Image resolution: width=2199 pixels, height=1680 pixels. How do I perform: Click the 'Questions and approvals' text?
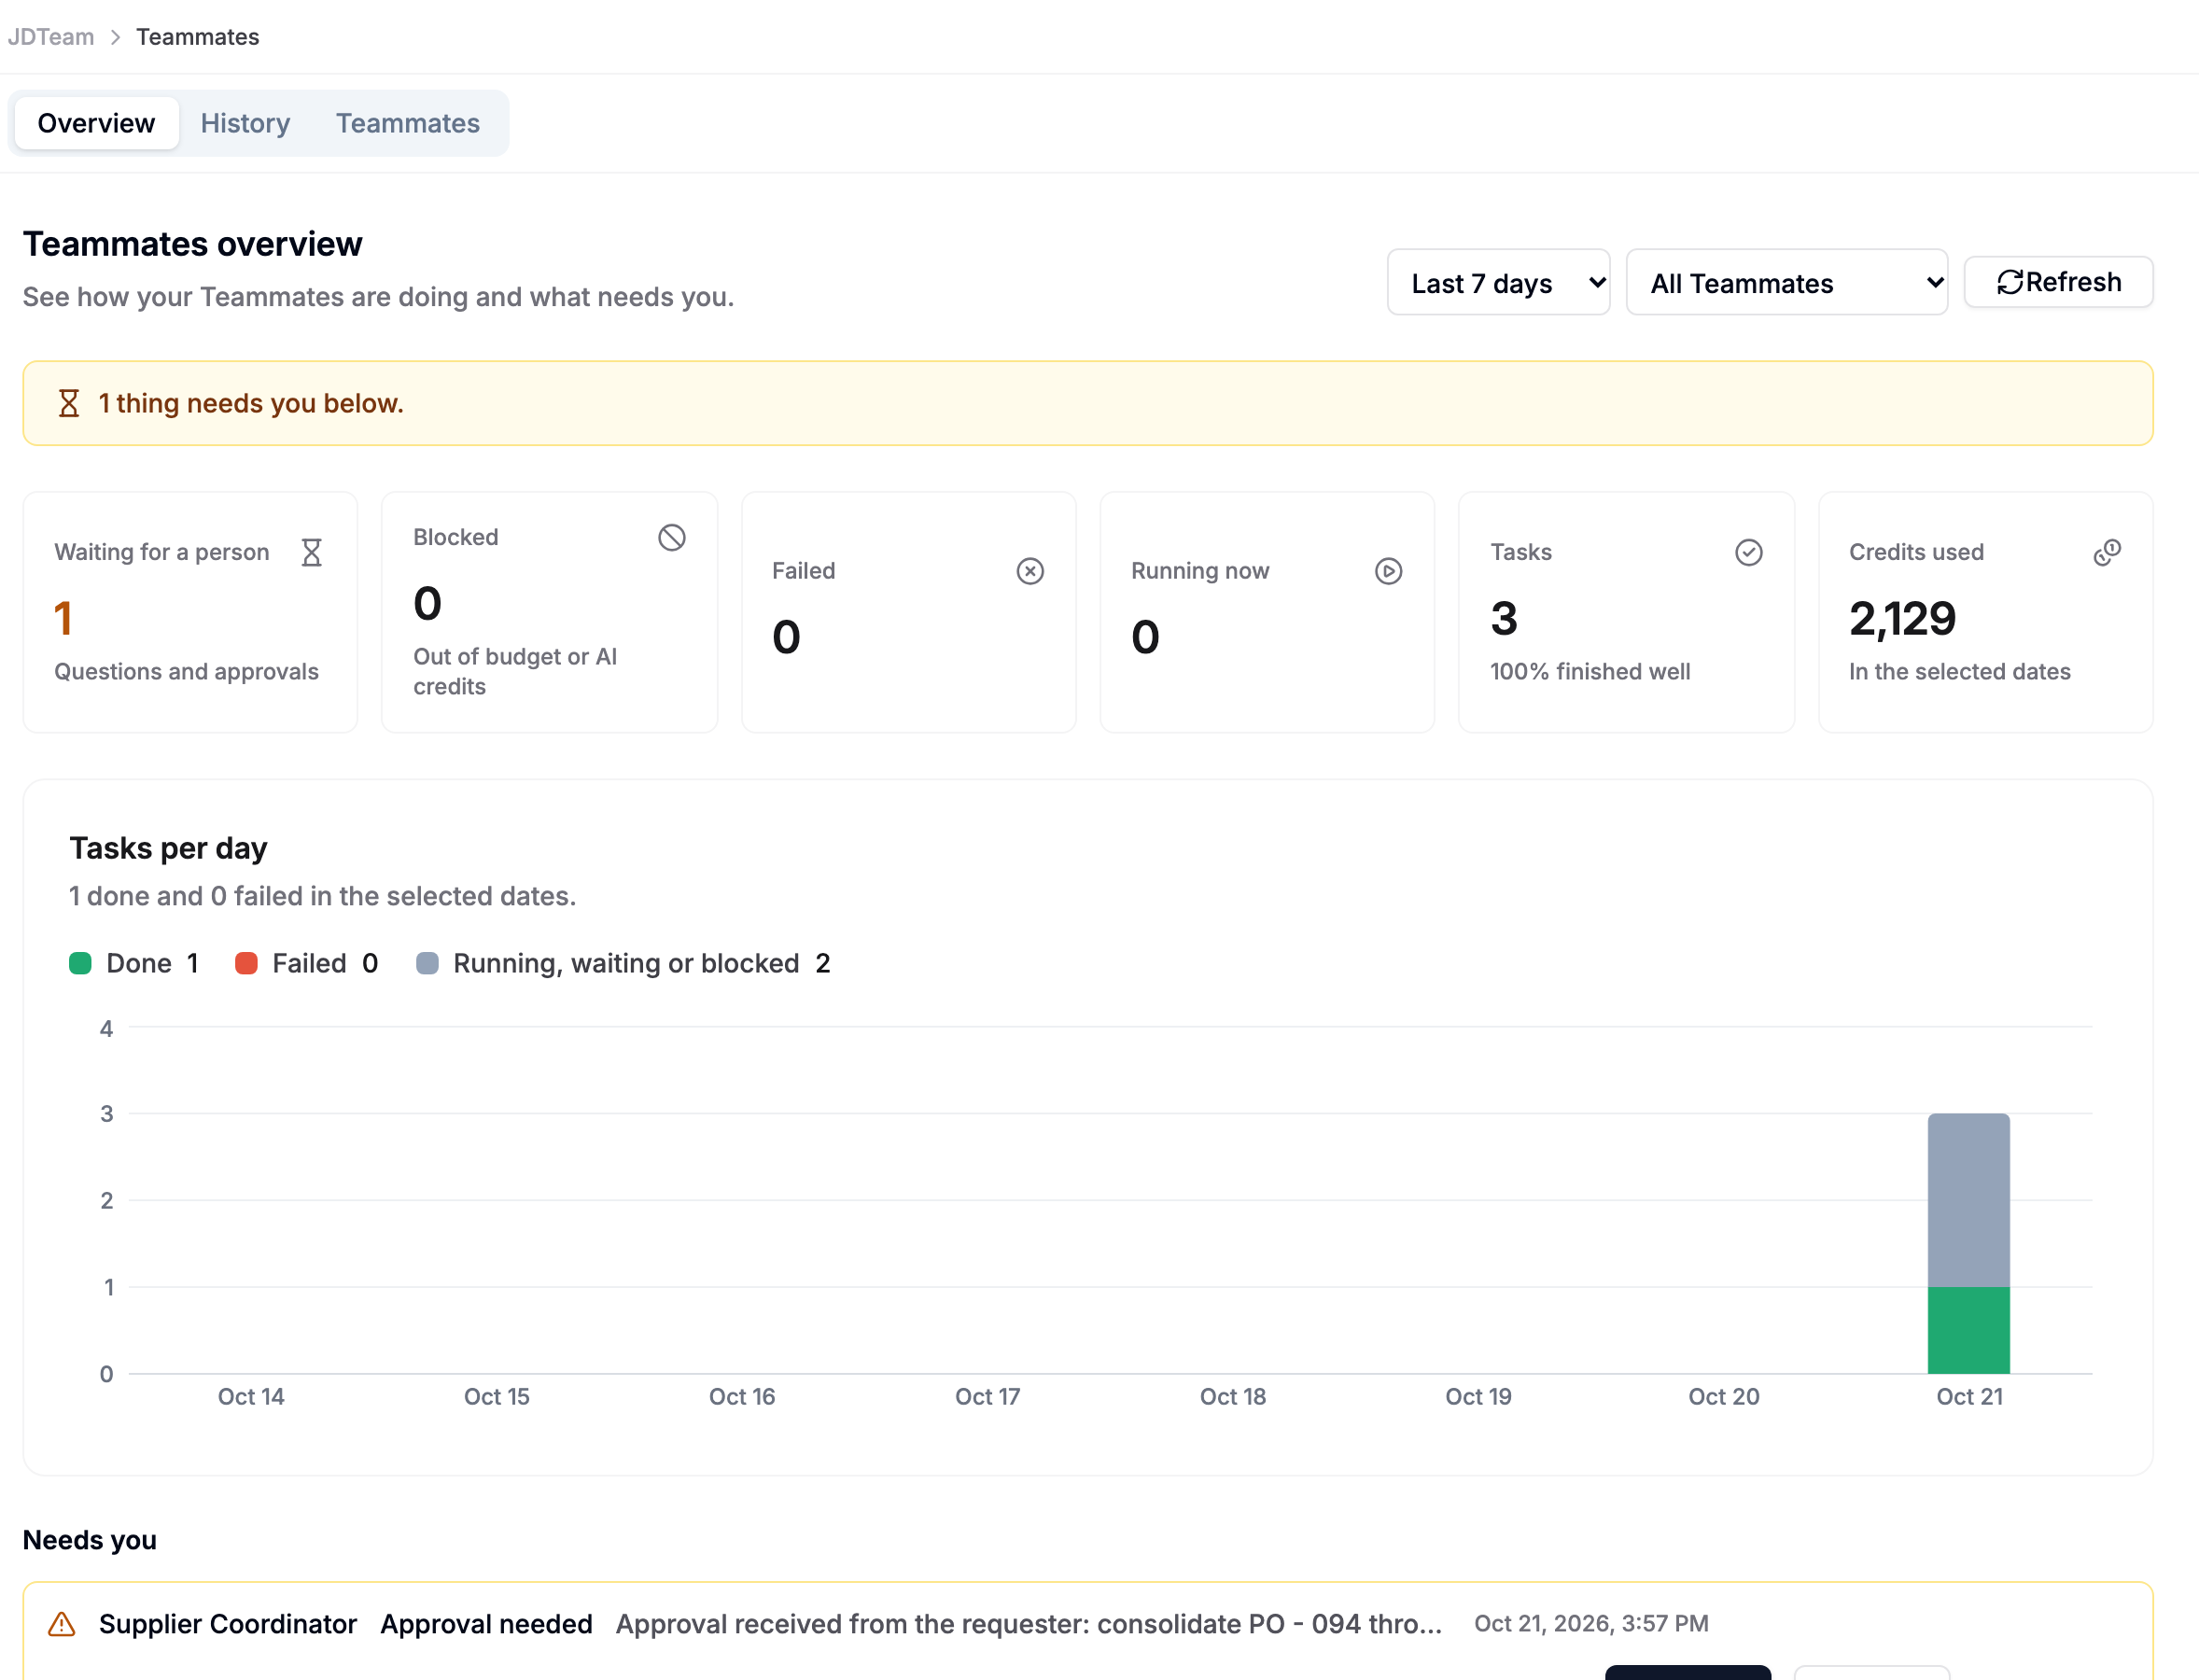[x=186, y=672]
